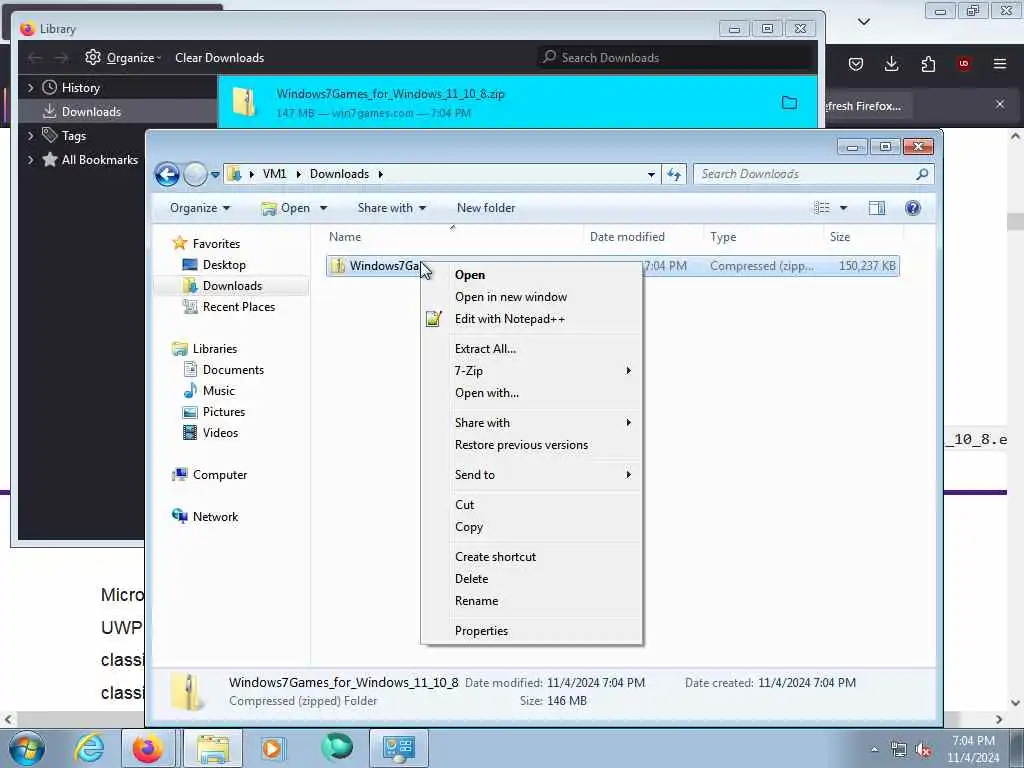This screenshot has height=768, width=1024.
Task: Click the Explorer back navigation arrow
Action: (x=167, y=174)
